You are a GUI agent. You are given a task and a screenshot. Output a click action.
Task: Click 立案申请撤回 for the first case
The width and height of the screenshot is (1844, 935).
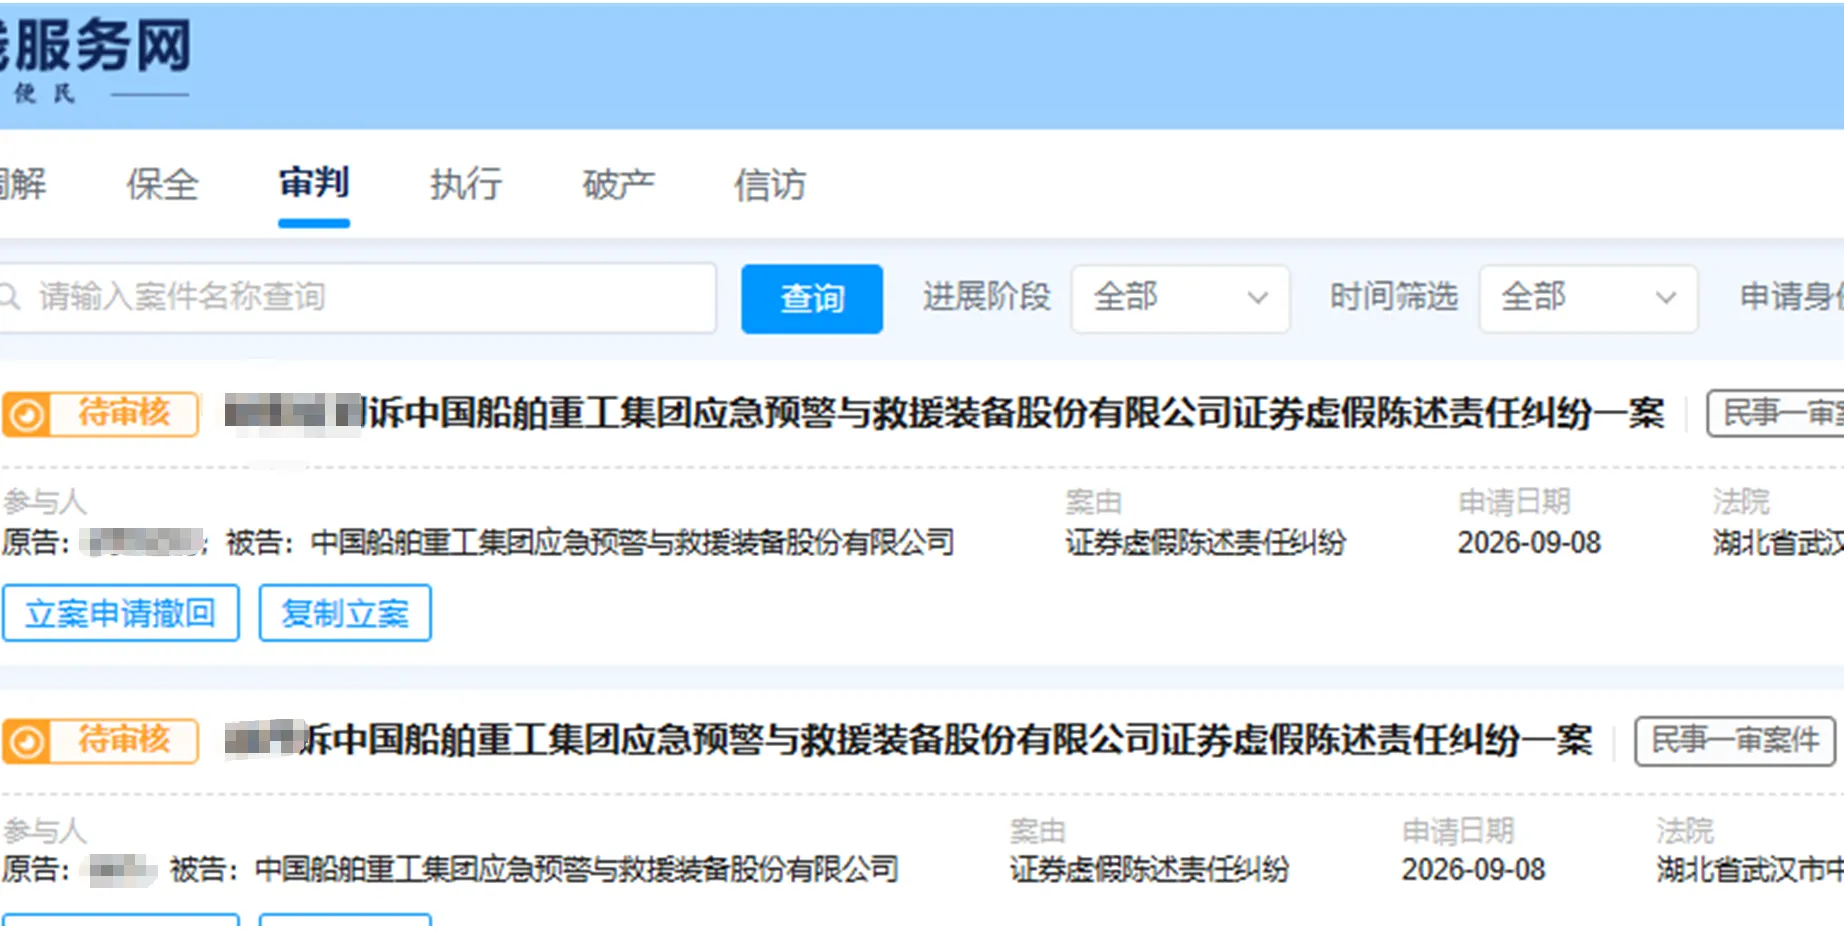tap(120, 613)
